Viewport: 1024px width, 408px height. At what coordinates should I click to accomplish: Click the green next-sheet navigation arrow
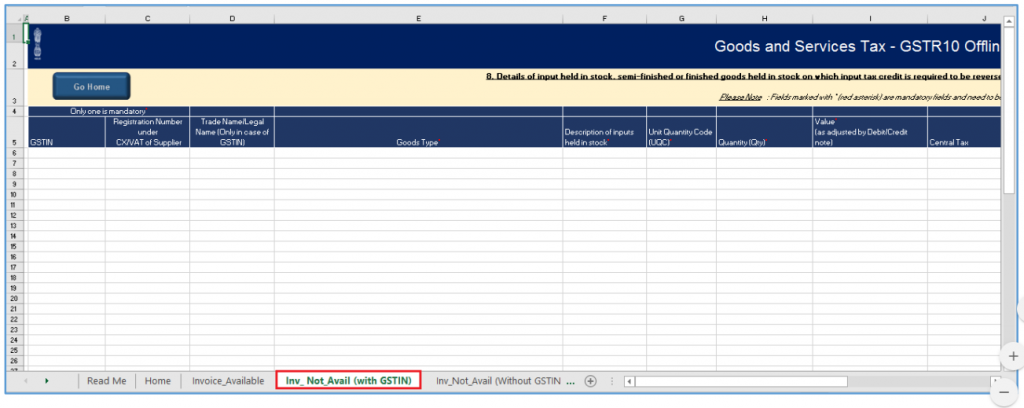47,381
